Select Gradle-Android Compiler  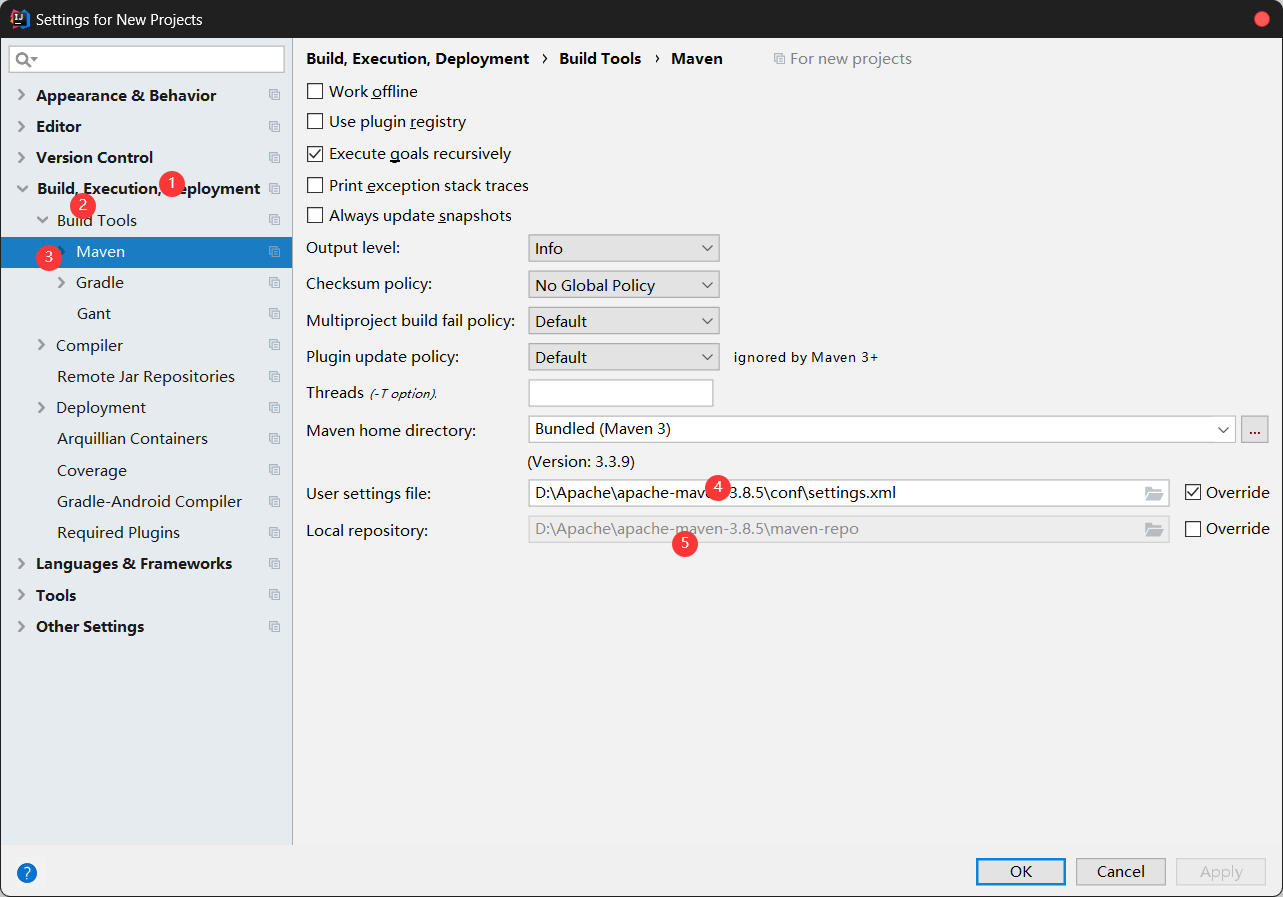(x=149, y=501)
